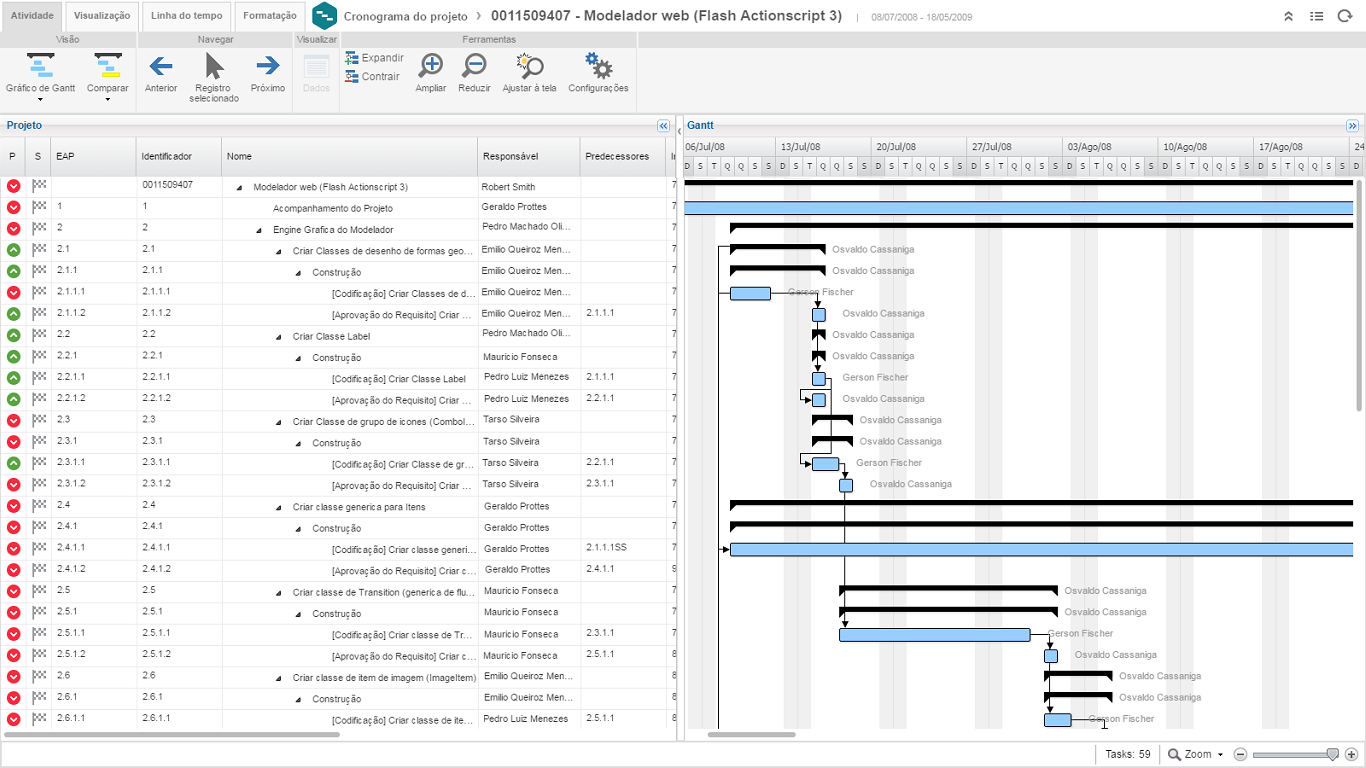Click the Expandir button
1366x768 pixels.
(374, 58)
